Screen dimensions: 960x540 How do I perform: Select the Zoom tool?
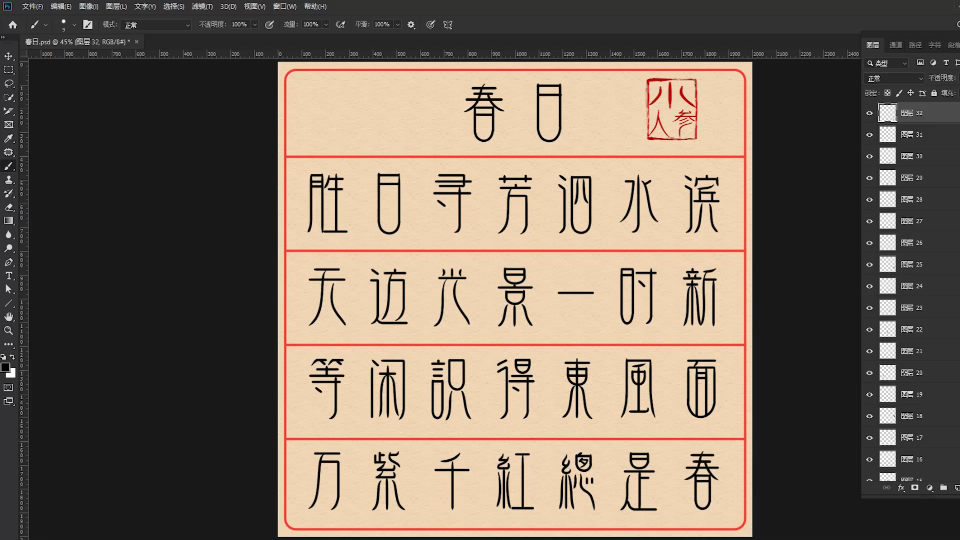(9, 331)
